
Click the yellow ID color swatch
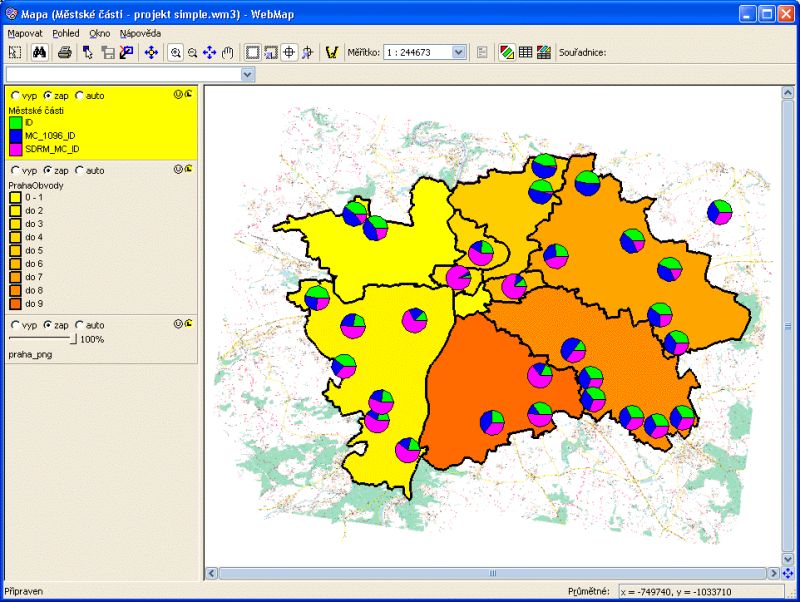[16, 122]
